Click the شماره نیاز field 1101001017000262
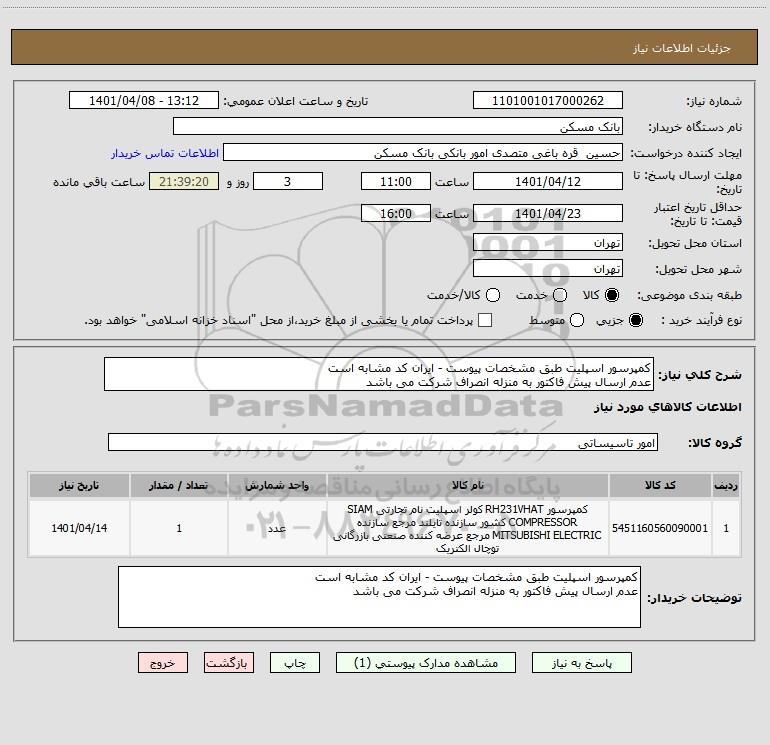 coord(548,100)
